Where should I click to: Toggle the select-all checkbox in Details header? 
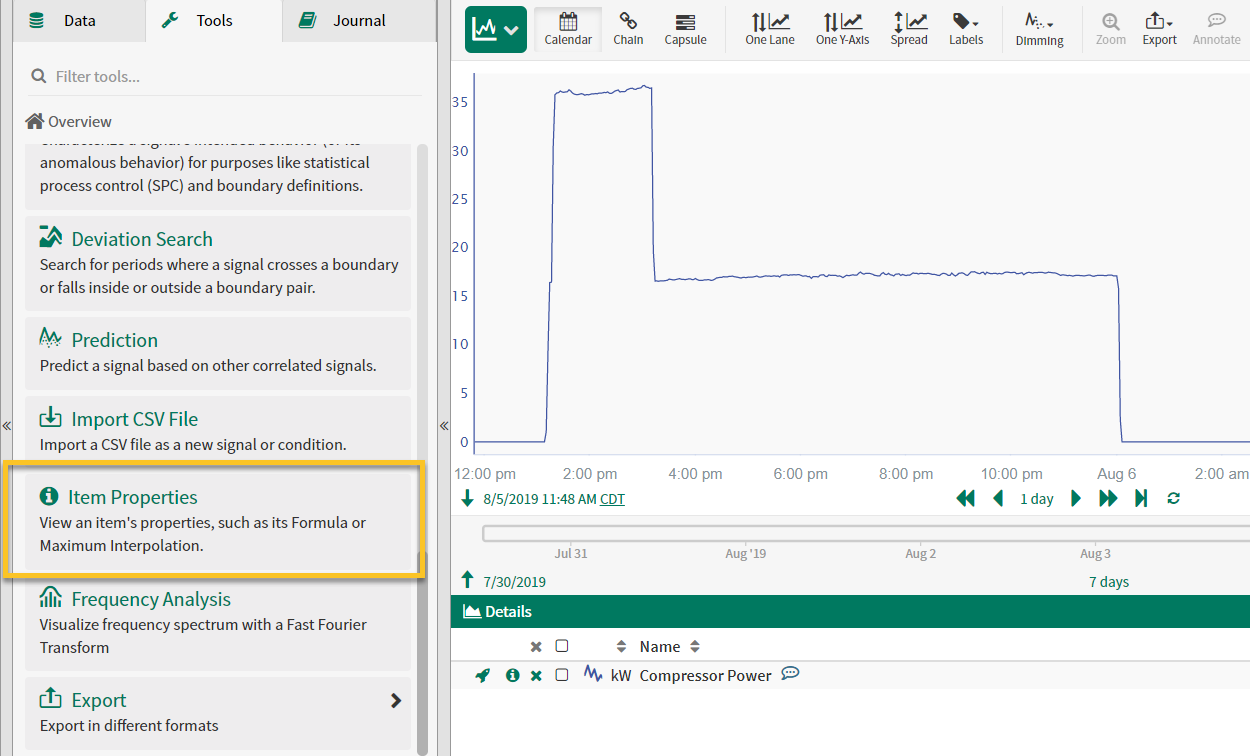562,646
